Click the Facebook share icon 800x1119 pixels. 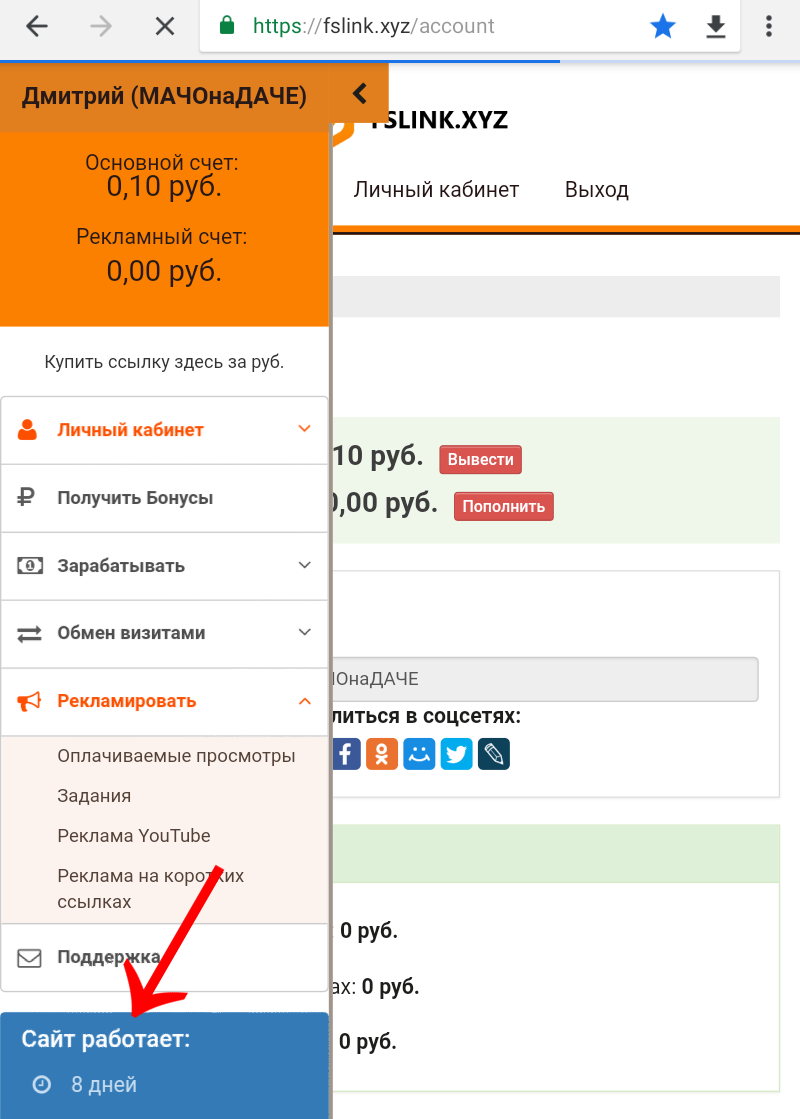345,753
